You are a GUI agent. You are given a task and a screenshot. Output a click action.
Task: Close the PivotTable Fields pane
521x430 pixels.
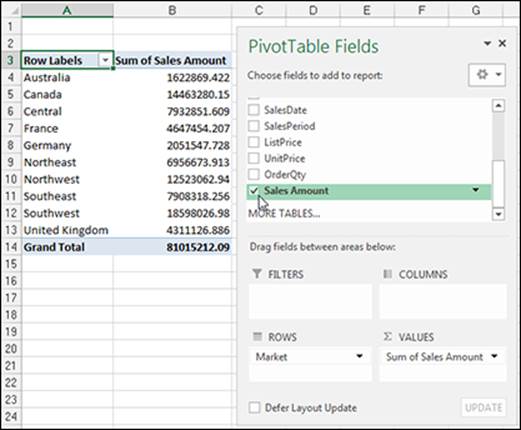502,43
